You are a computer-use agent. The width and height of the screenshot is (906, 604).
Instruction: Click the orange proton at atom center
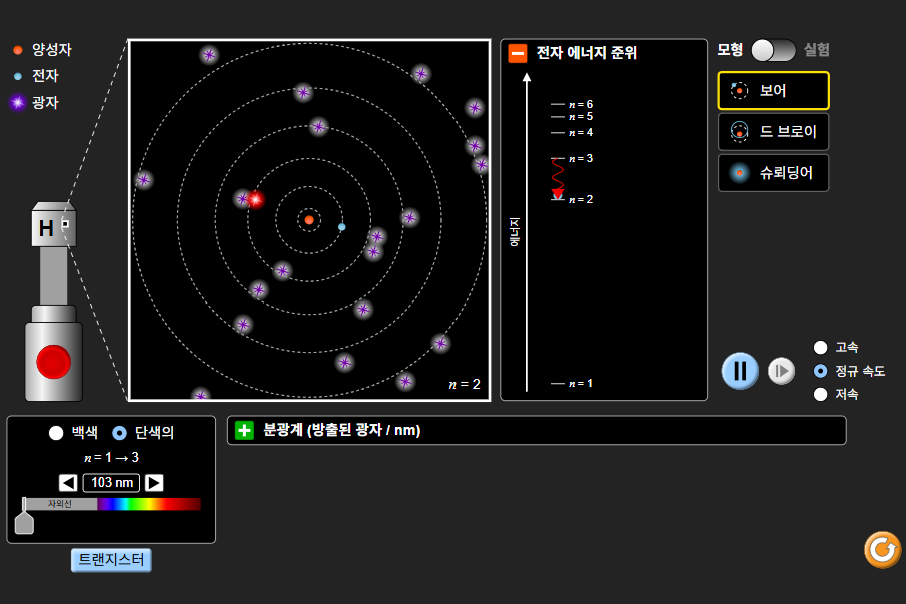tap(309, 220)
